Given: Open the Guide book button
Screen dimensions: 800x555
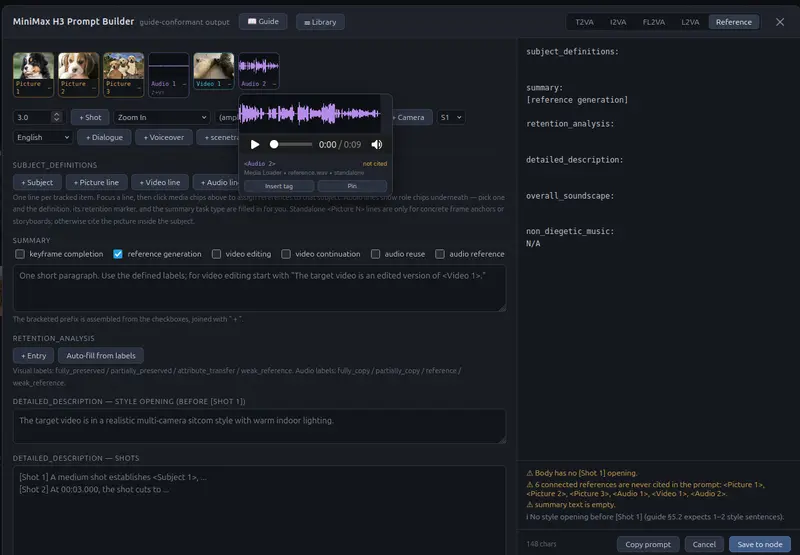Looking at the screenshot, I should click(263, 21).
